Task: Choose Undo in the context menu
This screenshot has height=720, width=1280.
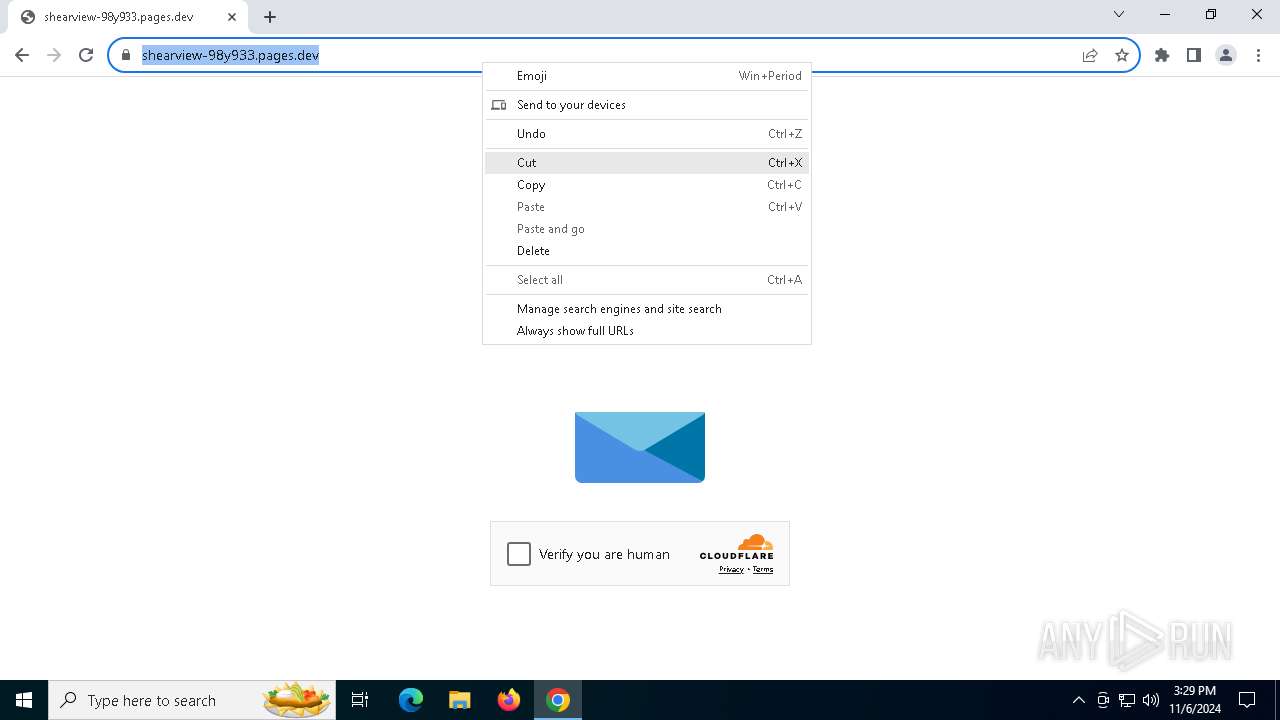Action: (x=647, y=134)
